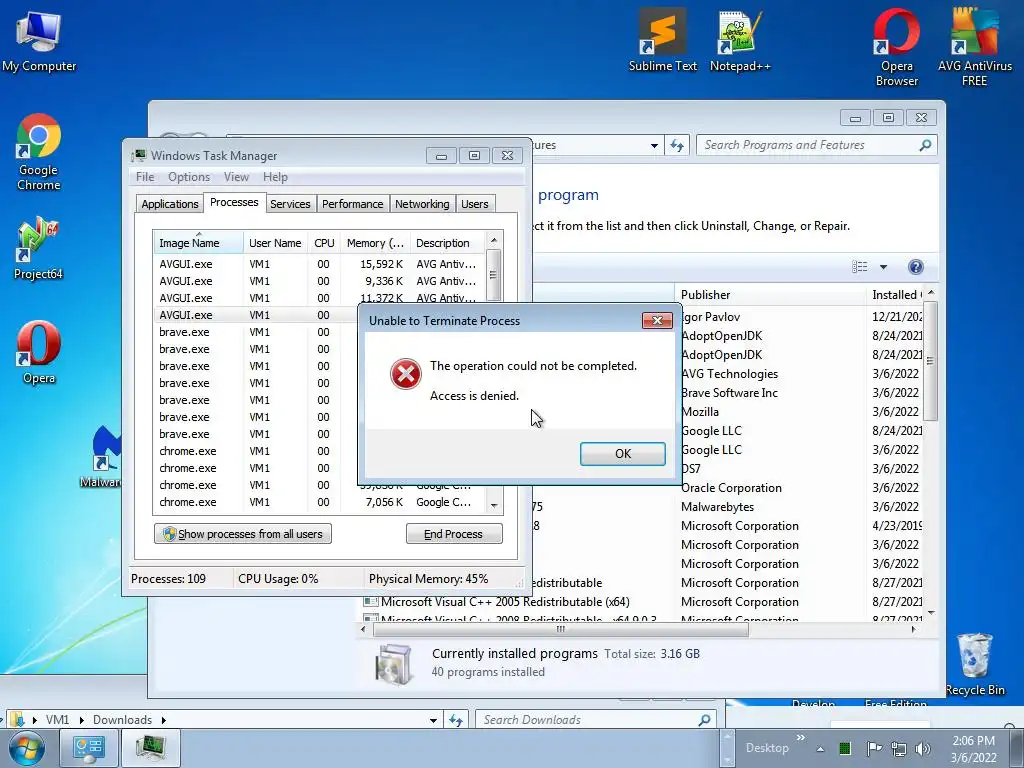Open My Computer desktop icon

[x=39, y=42]
